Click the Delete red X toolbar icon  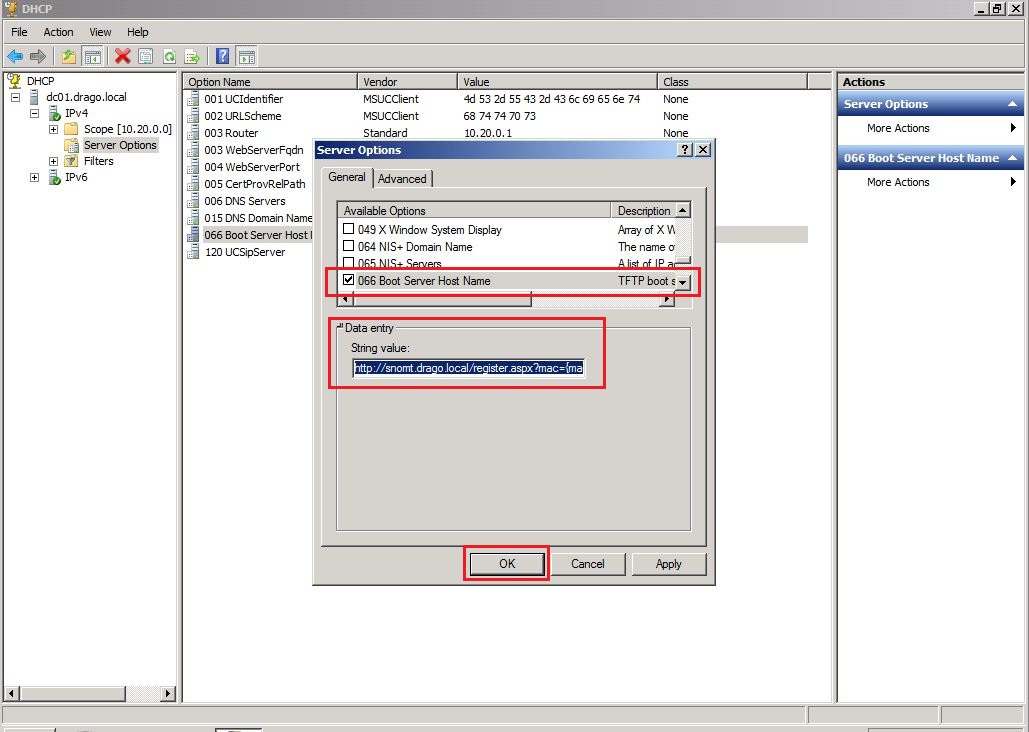coord(120,56)
